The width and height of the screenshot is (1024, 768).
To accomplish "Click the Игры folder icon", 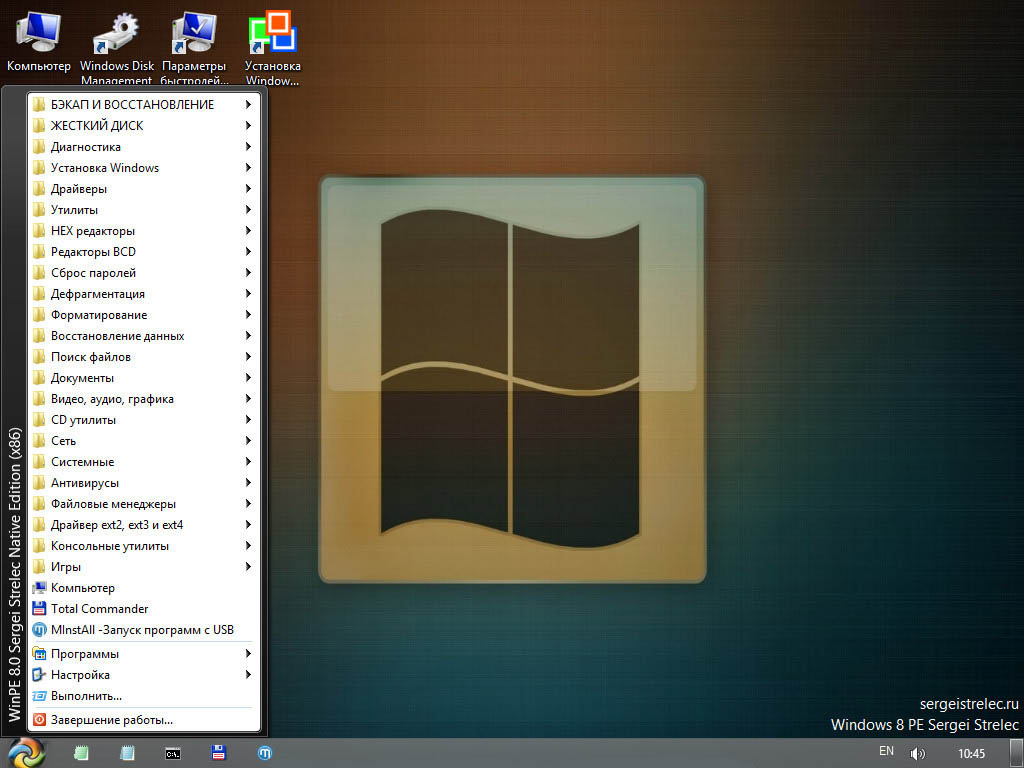I will (x=39, y=567).
